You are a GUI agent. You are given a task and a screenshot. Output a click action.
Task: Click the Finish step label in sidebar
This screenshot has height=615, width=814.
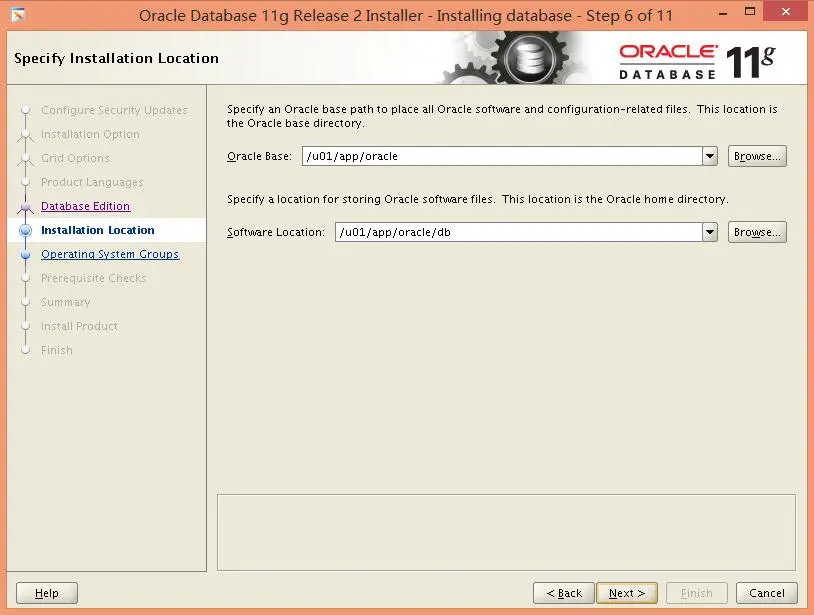pos(57,350)
